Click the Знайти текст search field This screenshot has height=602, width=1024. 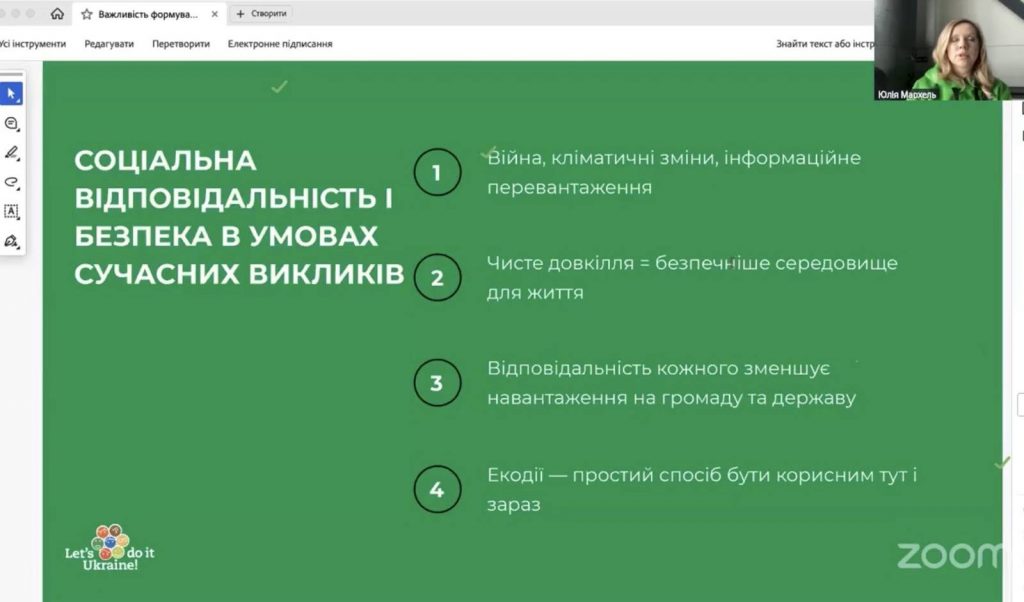click(x=824, y=44)
